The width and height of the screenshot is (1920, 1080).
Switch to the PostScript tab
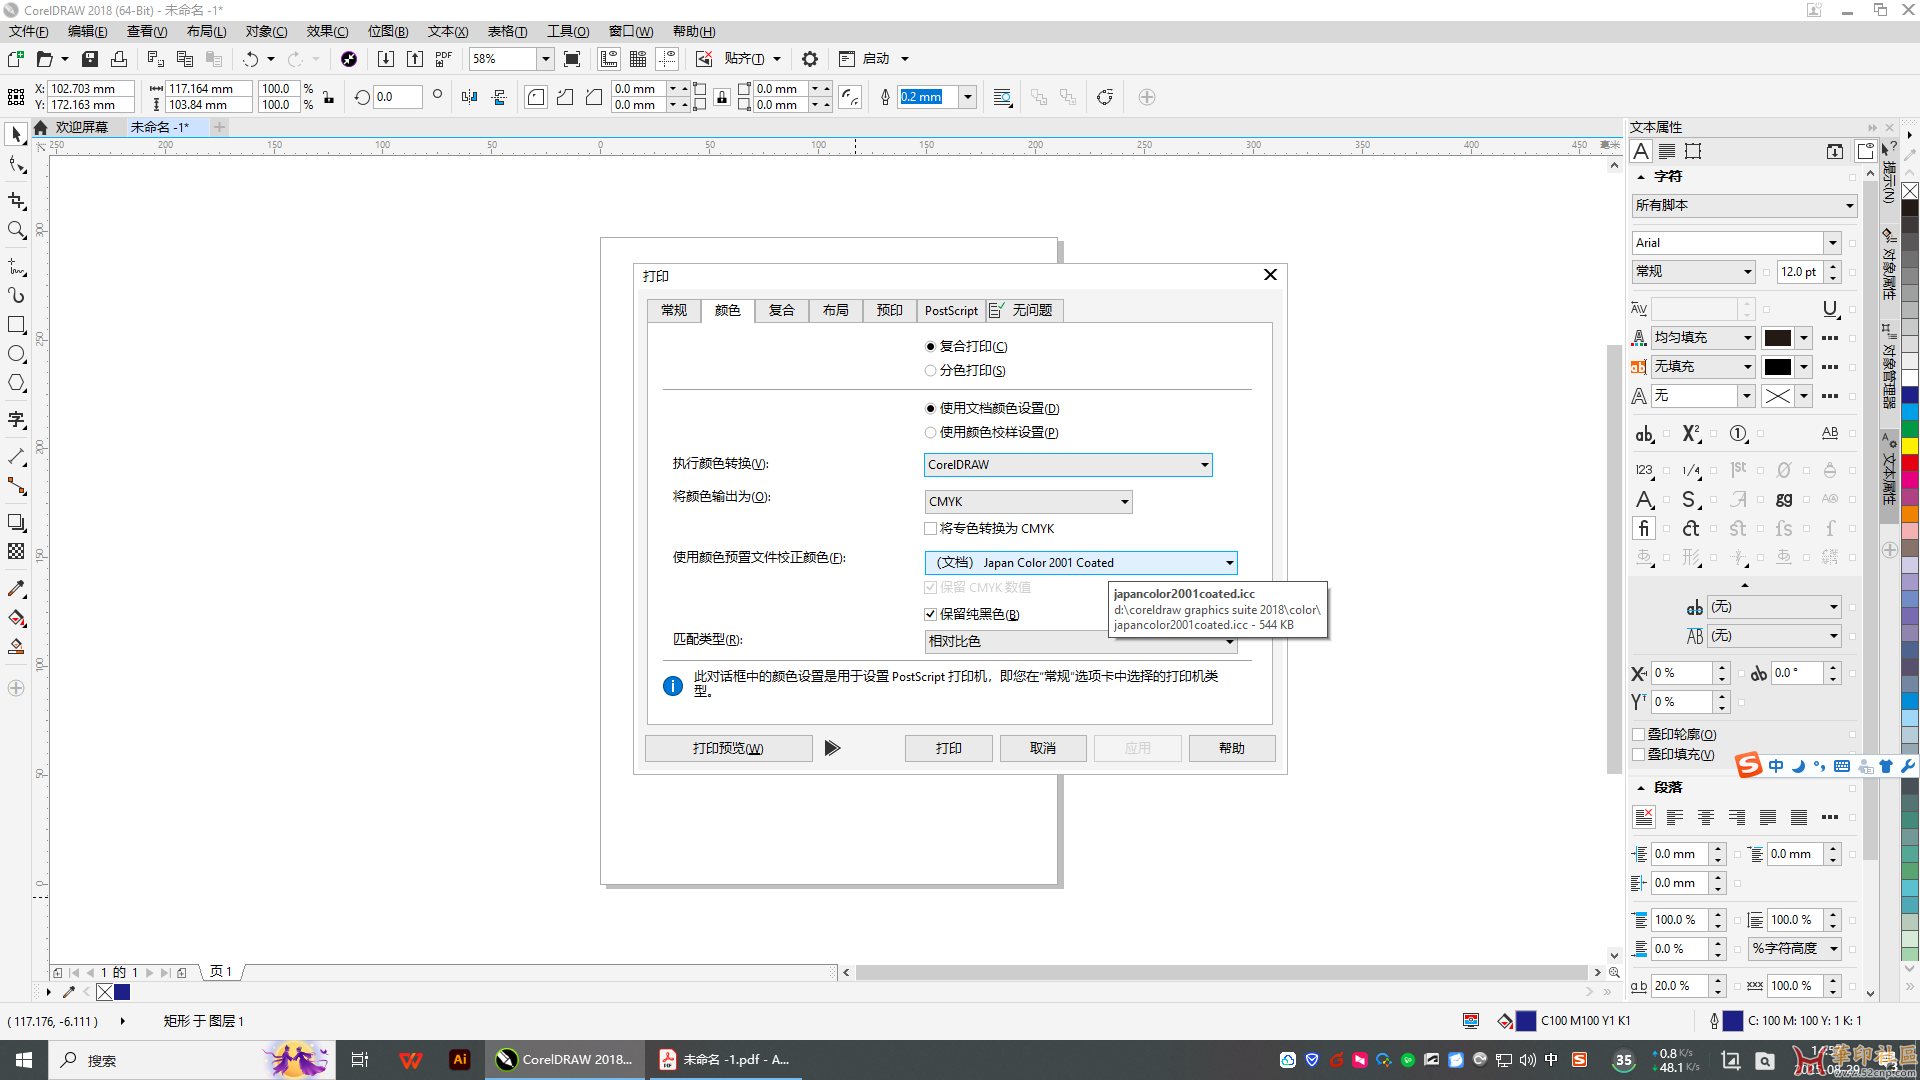(951, 310)
